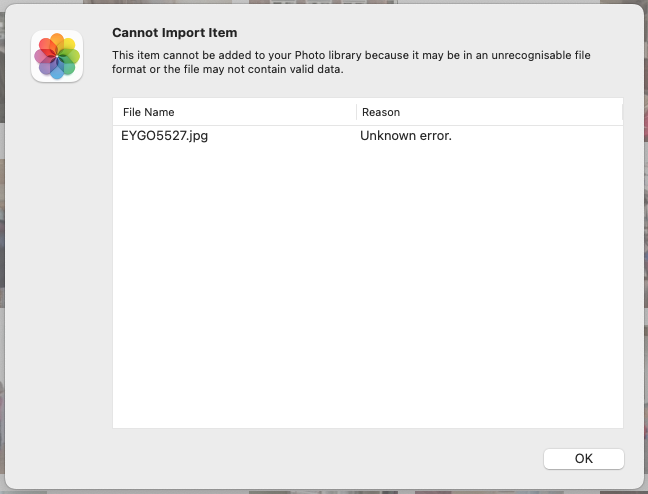The height and width of the screenshot is (494, 648).
Task: Click the divider at right end of Reason header
Action: 622,112
